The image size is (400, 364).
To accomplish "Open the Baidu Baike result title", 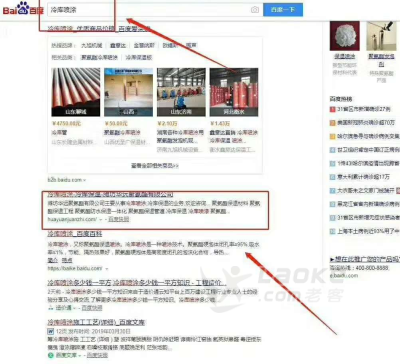I will (x=75, y=234).
